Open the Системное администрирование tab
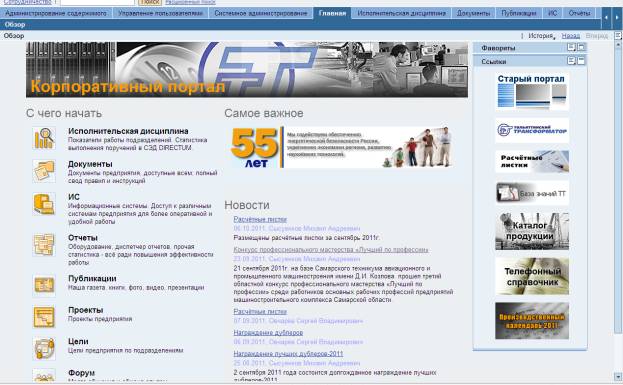 coord(261,13)
